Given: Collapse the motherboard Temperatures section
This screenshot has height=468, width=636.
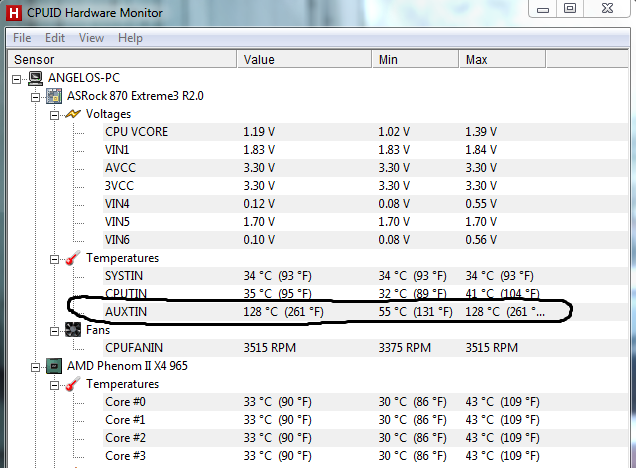Looking at the screenshot, I should 54,260.
